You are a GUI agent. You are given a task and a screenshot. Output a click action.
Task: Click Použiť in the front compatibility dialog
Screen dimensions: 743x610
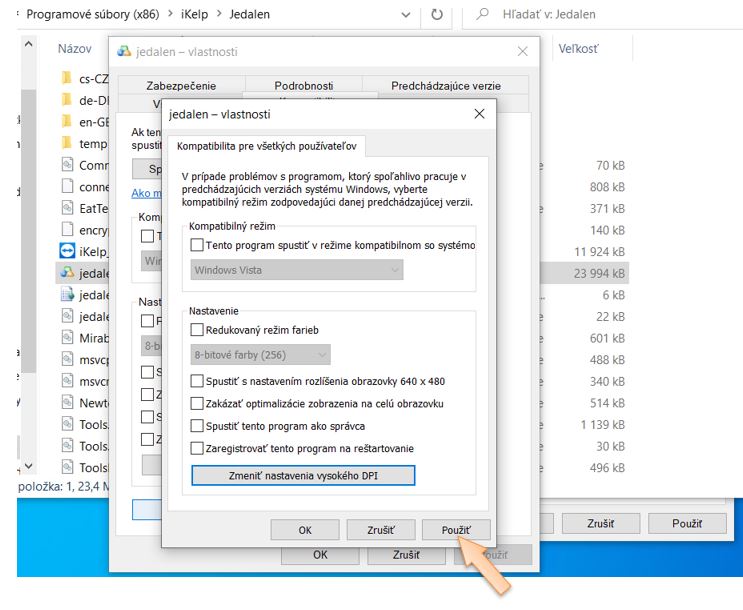[456, 529]
